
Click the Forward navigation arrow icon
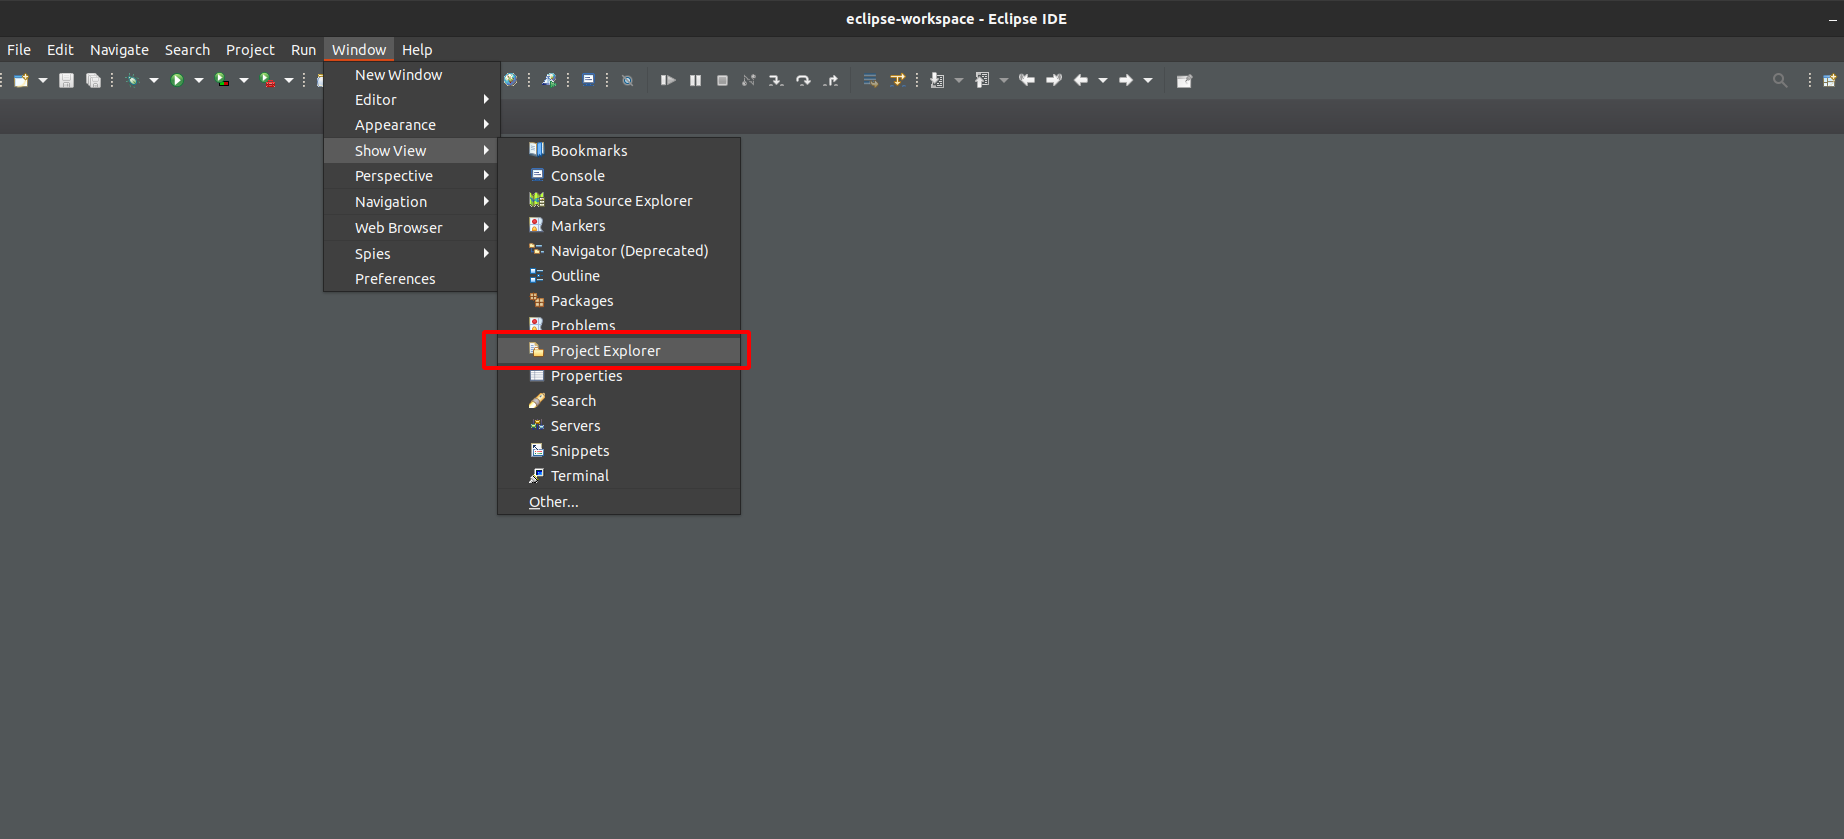[x=1126, y=80]
